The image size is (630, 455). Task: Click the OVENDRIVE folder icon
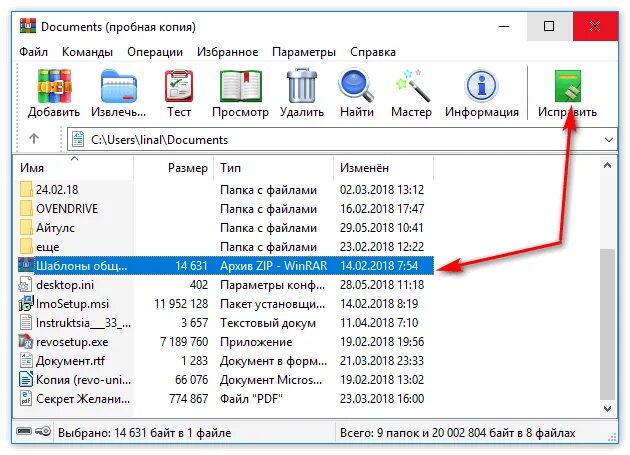tap(26, 208)
